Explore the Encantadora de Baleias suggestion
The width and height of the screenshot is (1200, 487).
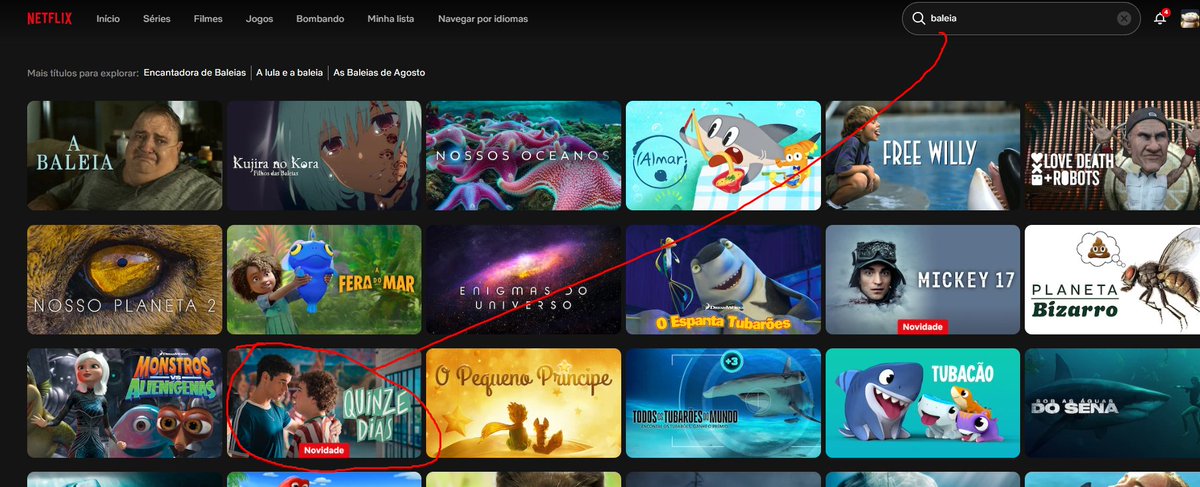click(195, 73)
